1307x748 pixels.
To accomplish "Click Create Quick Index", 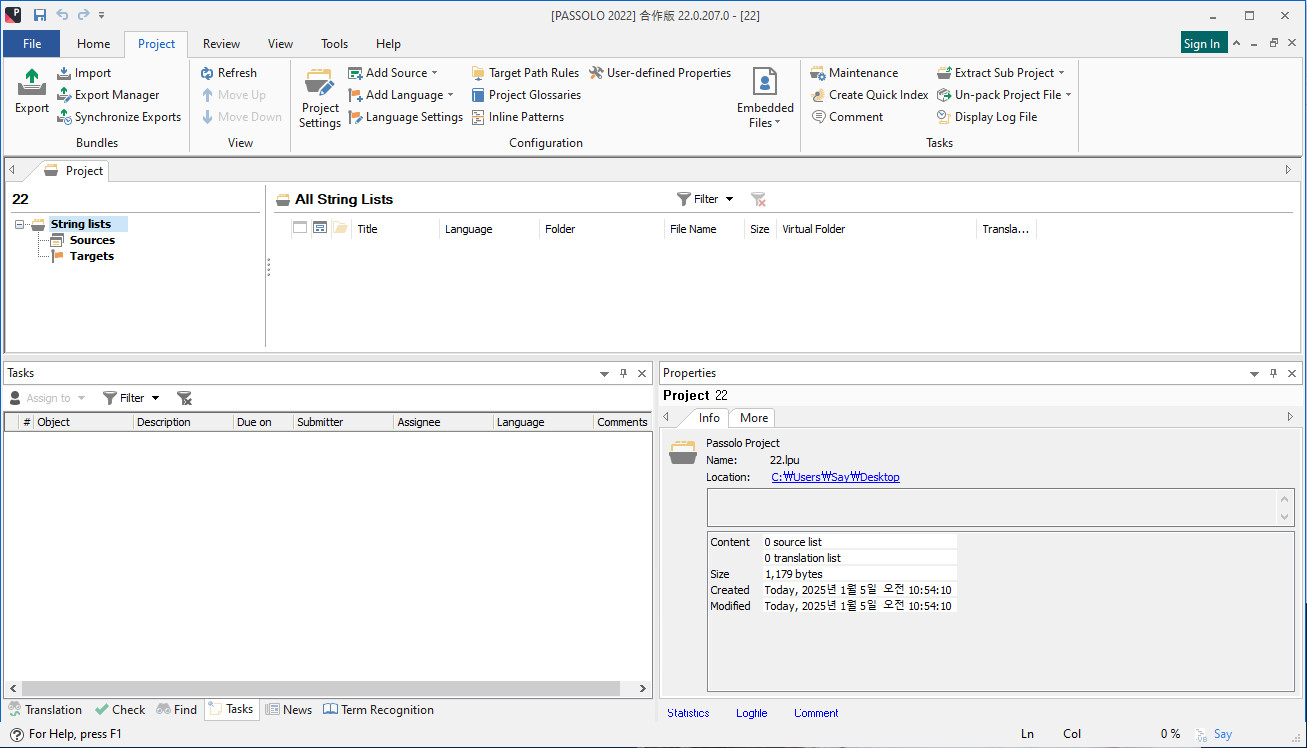I will [x=869, y=95].
